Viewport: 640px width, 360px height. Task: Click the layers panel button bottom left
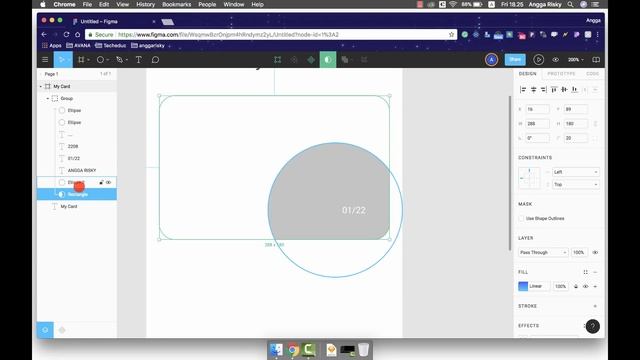45,330
